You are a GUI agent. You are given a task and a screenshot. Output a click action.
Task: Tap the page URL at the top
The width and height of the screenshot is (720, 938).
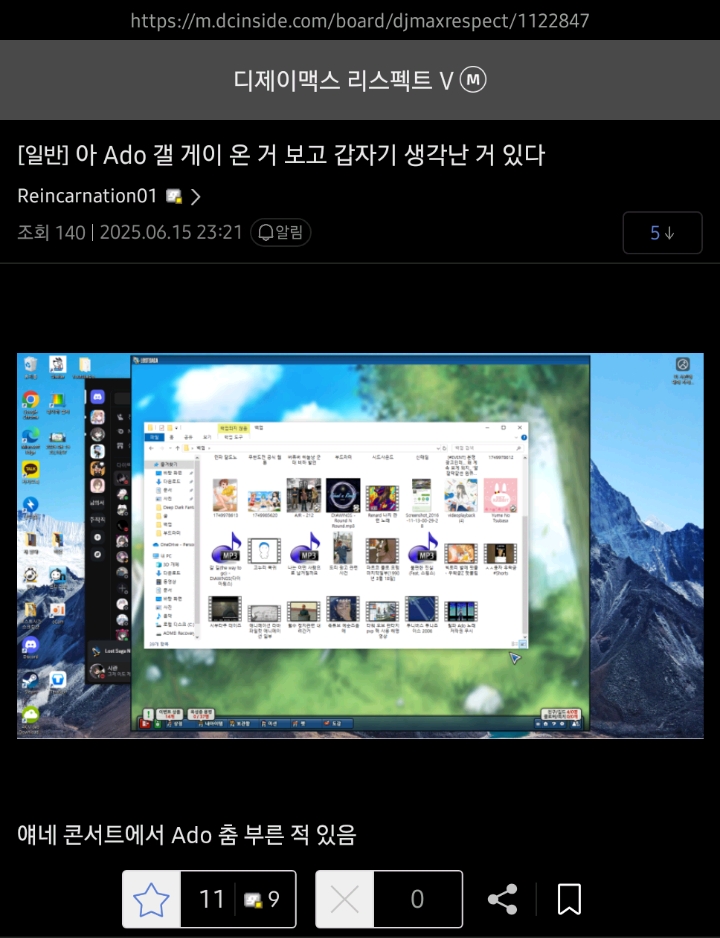tap(360, 20)
